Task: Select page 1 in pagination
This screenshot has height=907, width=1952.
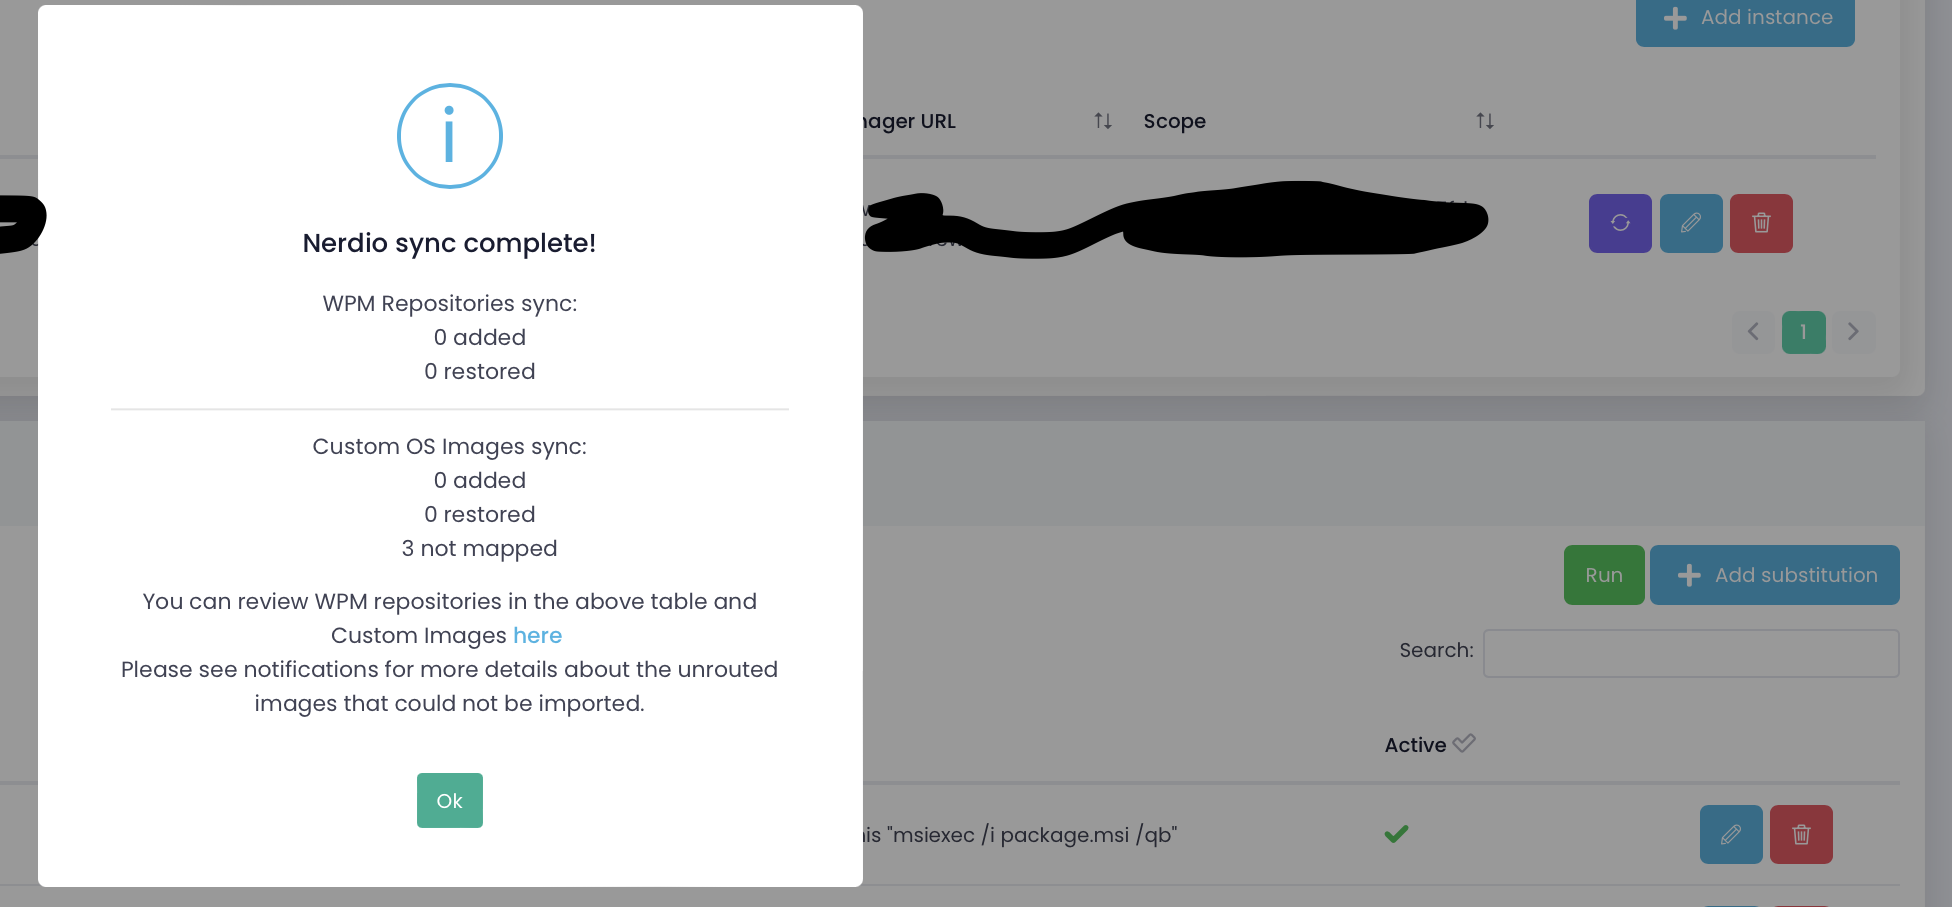Action: tap(1803, 332)
